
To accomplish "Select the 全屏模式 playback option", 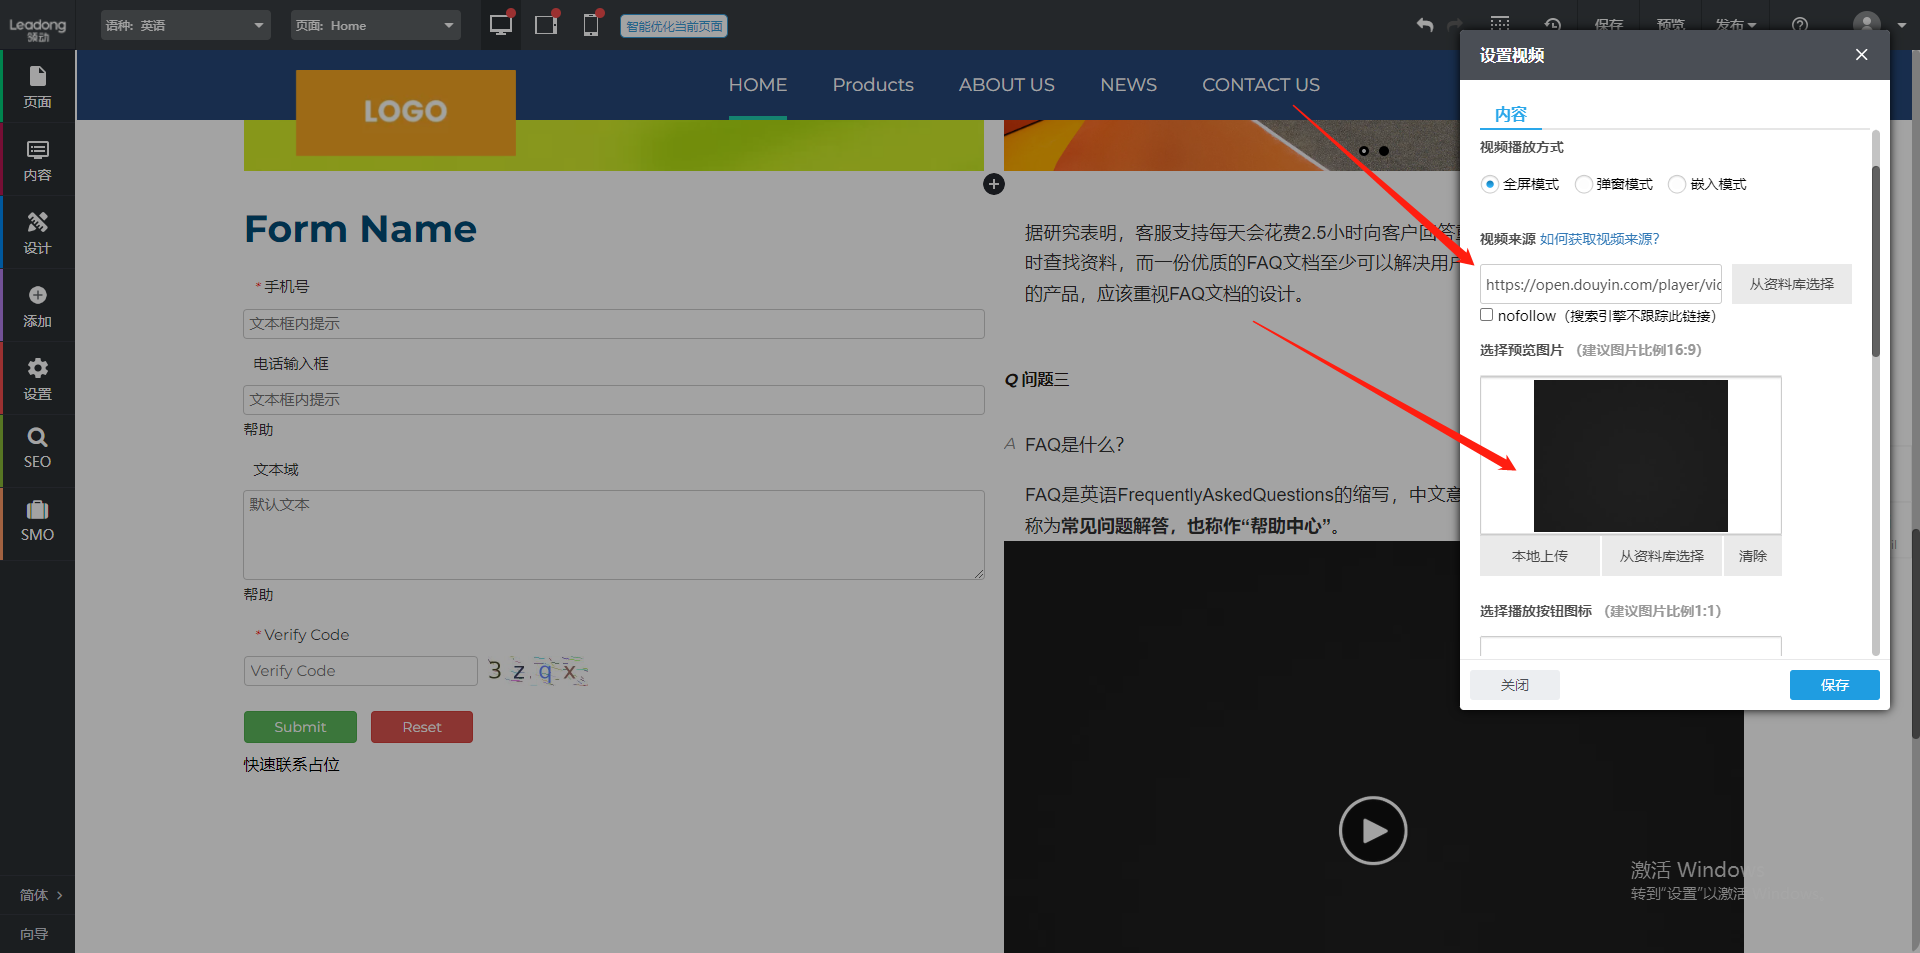I will coord(1489,184).
